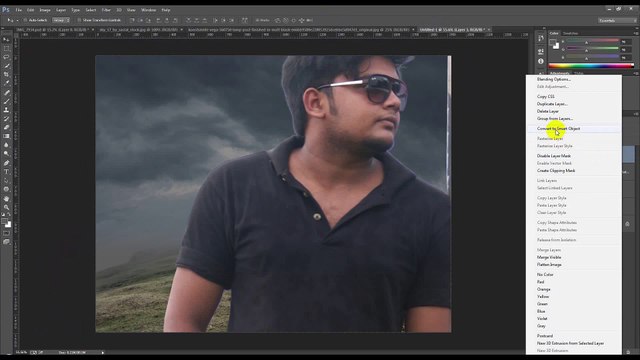Open the Filter menu

click(x=106, y=10)
